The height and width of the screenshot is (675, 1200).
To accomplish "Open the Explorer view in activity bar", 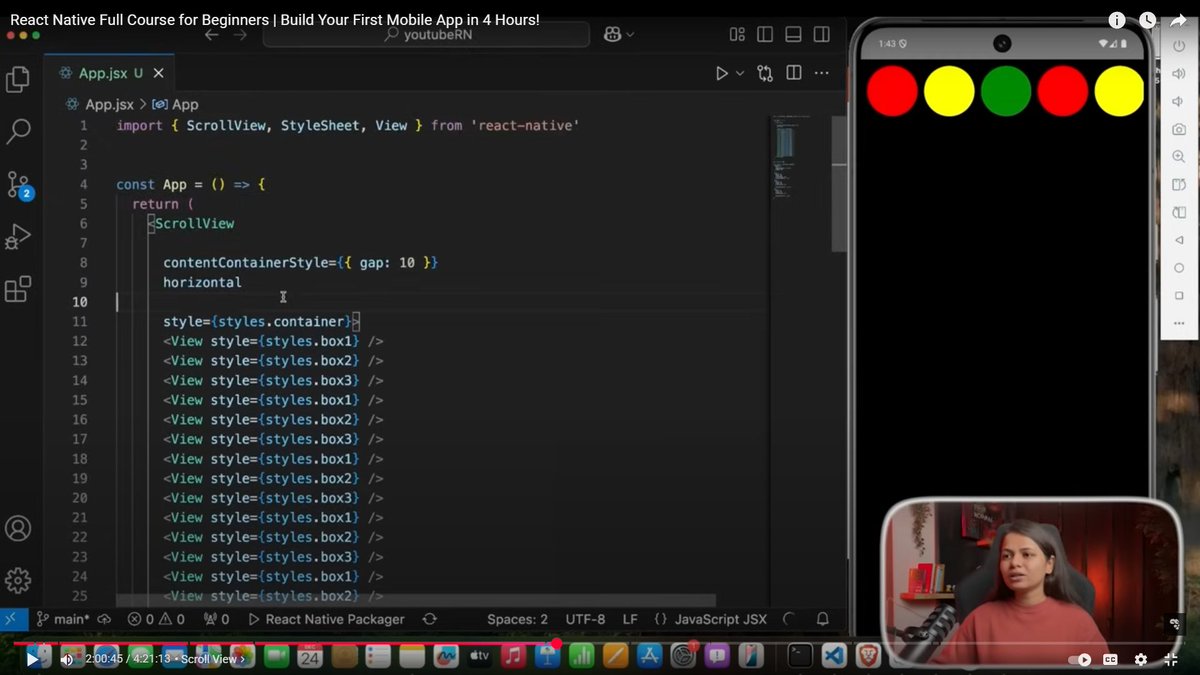I will [18, 79].
